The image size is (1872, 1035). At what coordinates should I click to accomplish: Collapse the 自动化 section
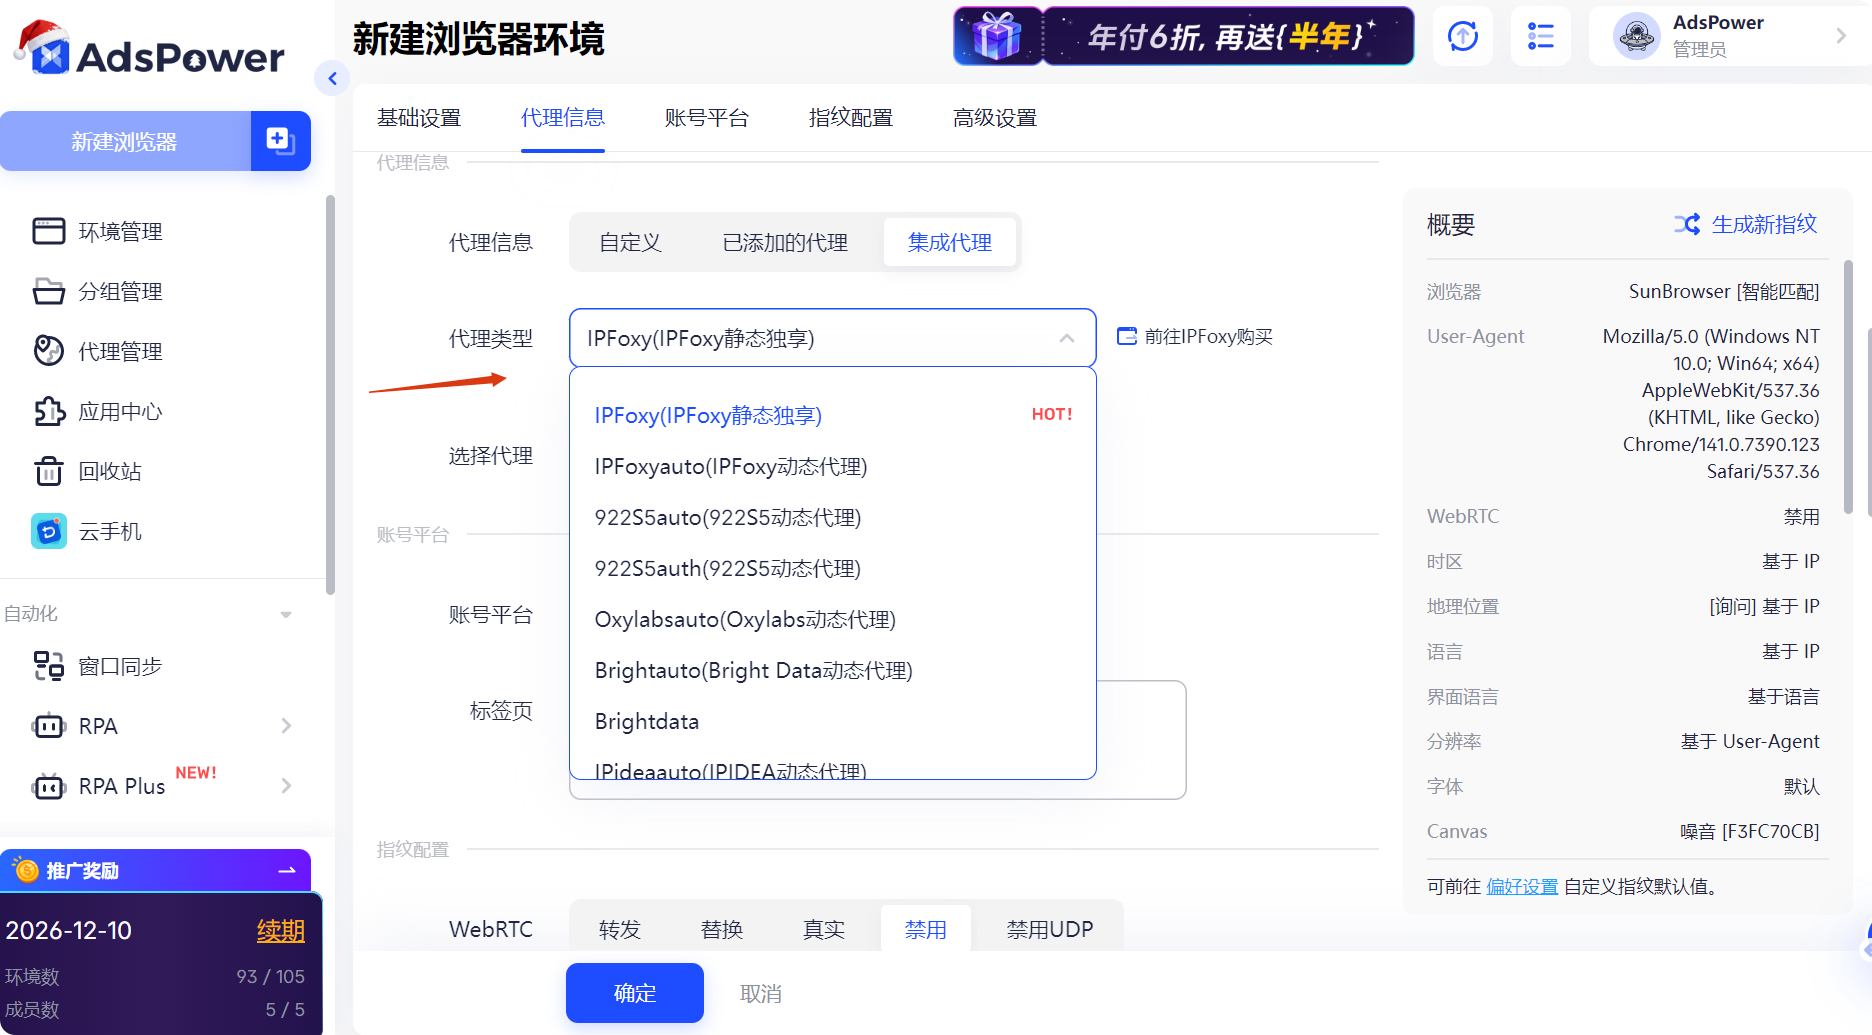point(286,613)
